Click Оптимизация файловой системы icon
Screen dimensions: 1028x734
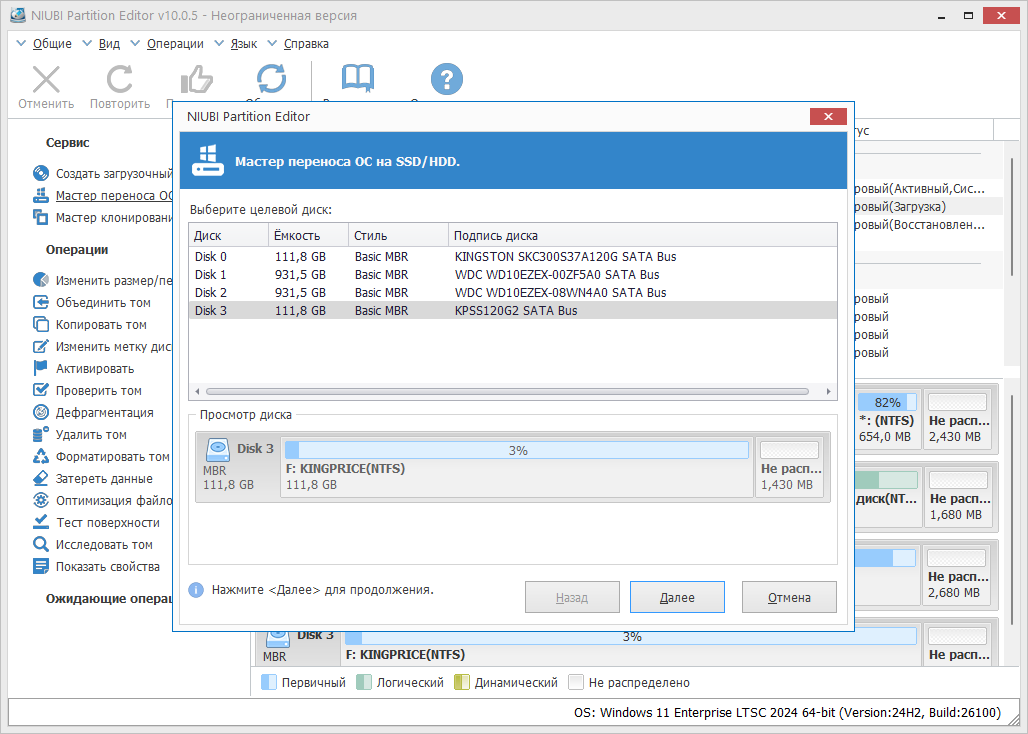[x=41, y=500]
